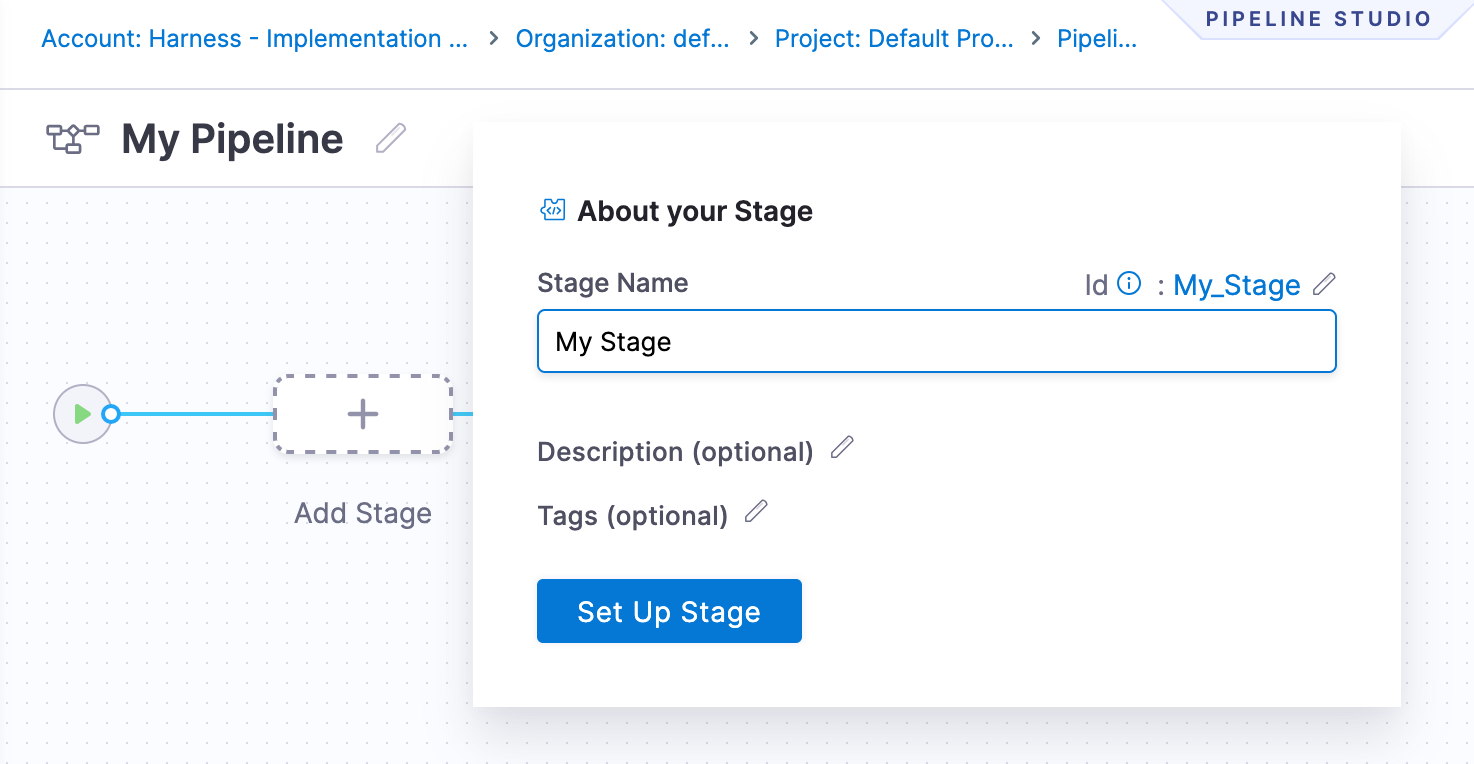Select the My_Stage Id link text
Screen dimensions: 1474x764
1237,286
